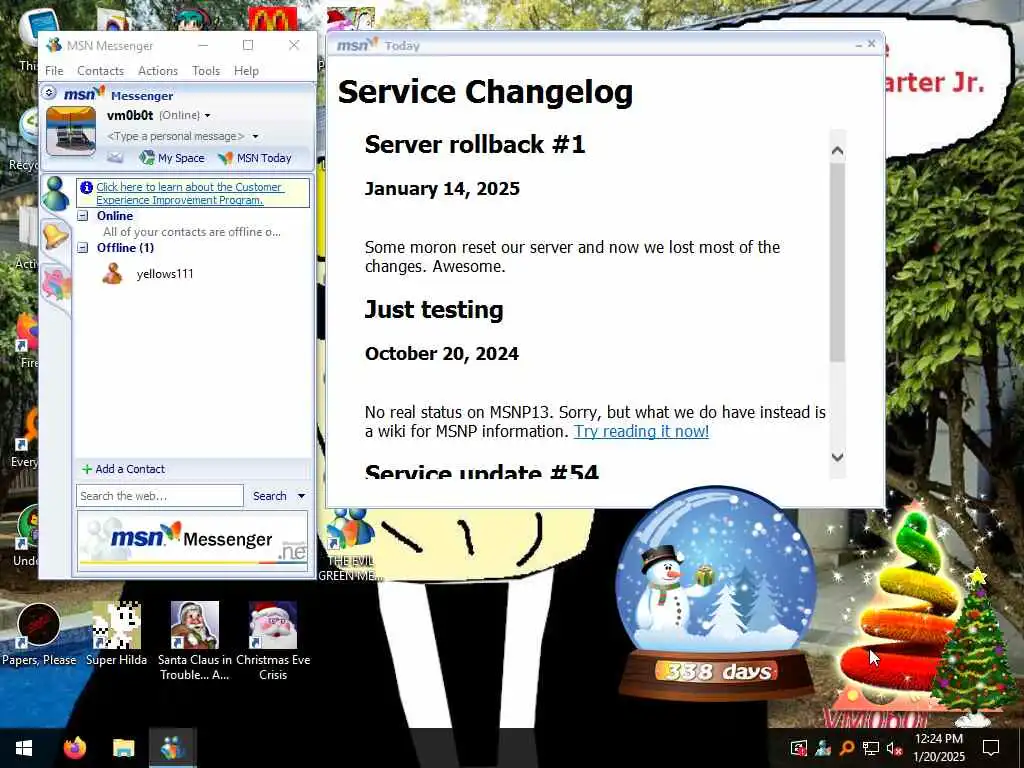Open the Super Hilda desktop icon
This screenshot has height=768, width=1024.
click(x=116, y=633)
